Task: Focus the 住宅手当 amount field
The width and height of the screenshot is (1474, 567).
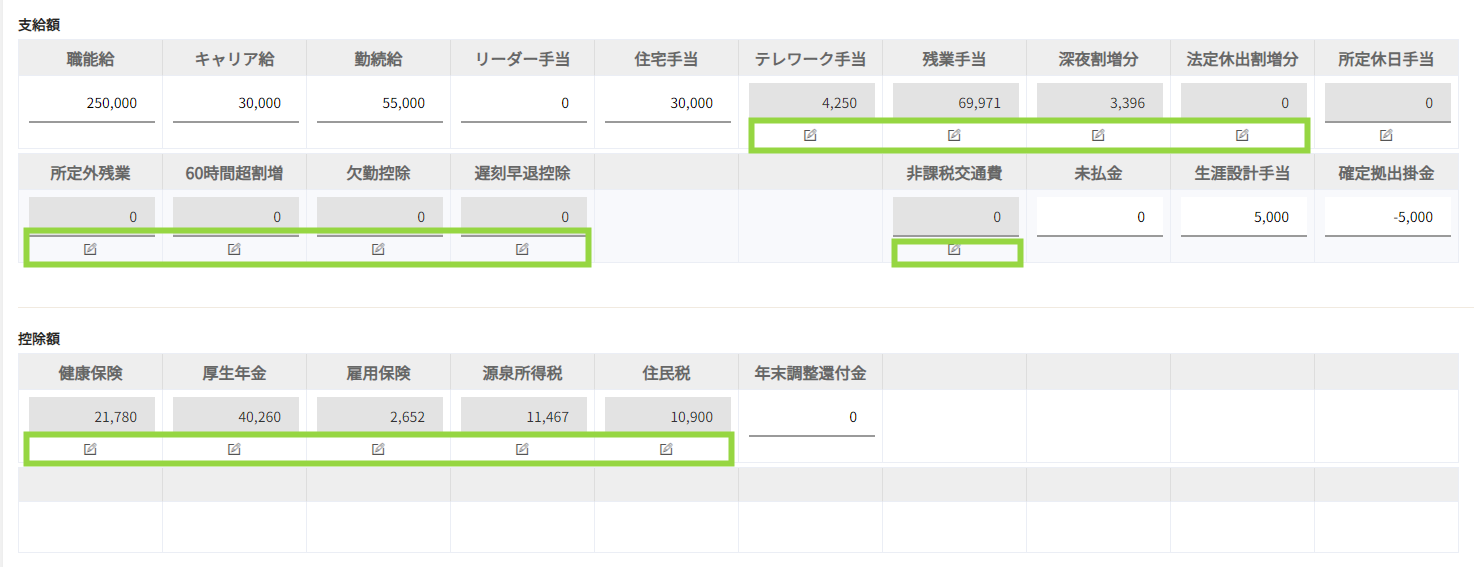Action: (x=667, y=103)
